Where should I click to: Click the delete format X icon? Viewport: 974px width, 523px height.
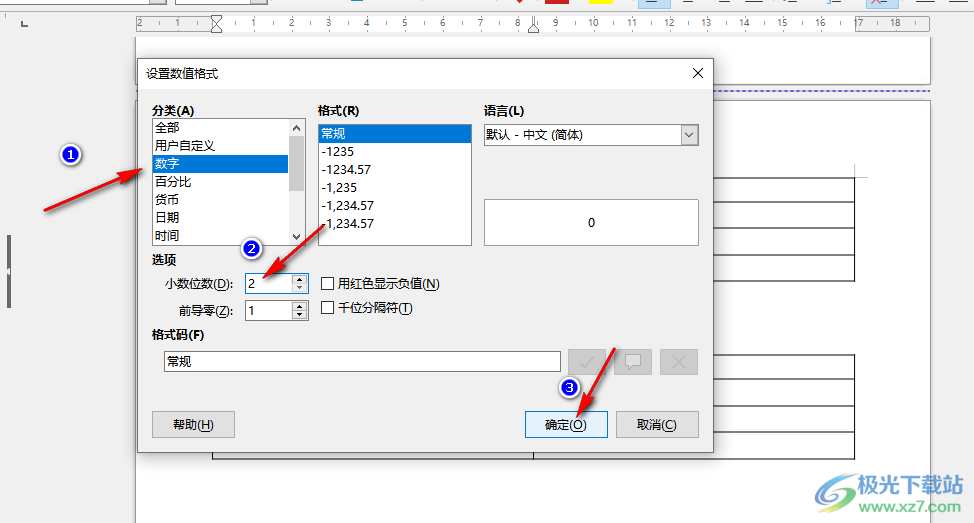[x=679, y=362]
